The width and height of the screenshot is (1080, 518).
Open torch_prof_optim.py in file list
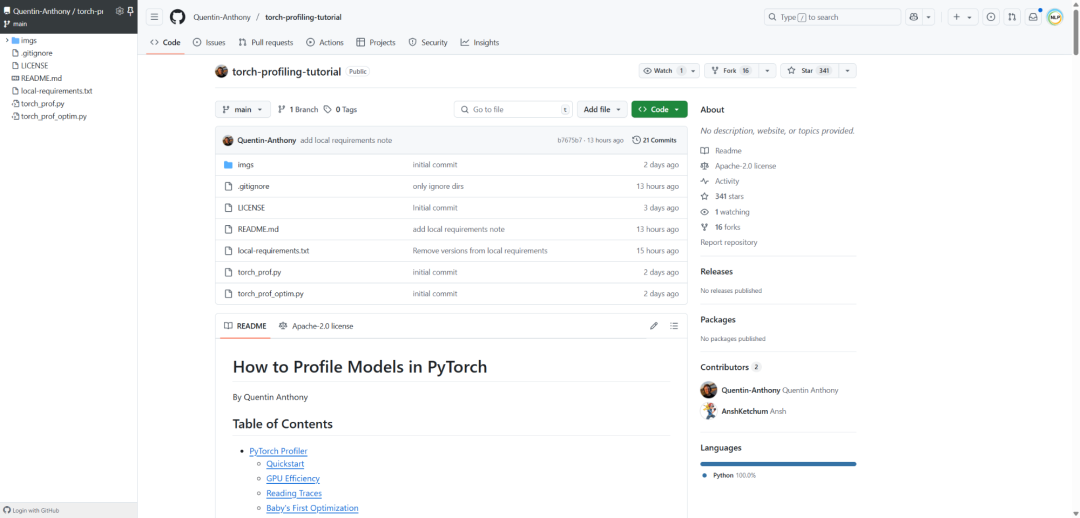coord(271,293)
